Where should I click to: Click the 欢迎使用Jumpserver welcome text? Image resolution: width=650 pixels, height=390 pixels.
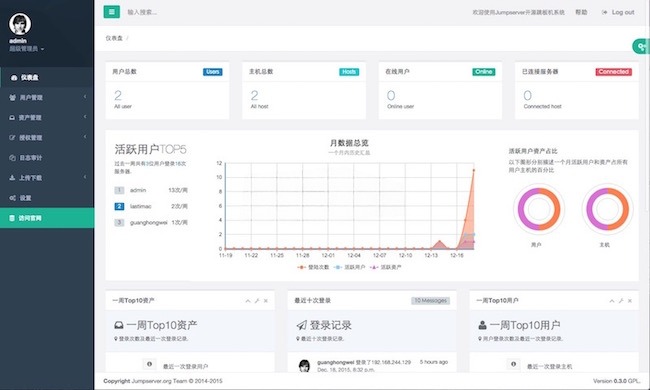[x=518, y=12]
